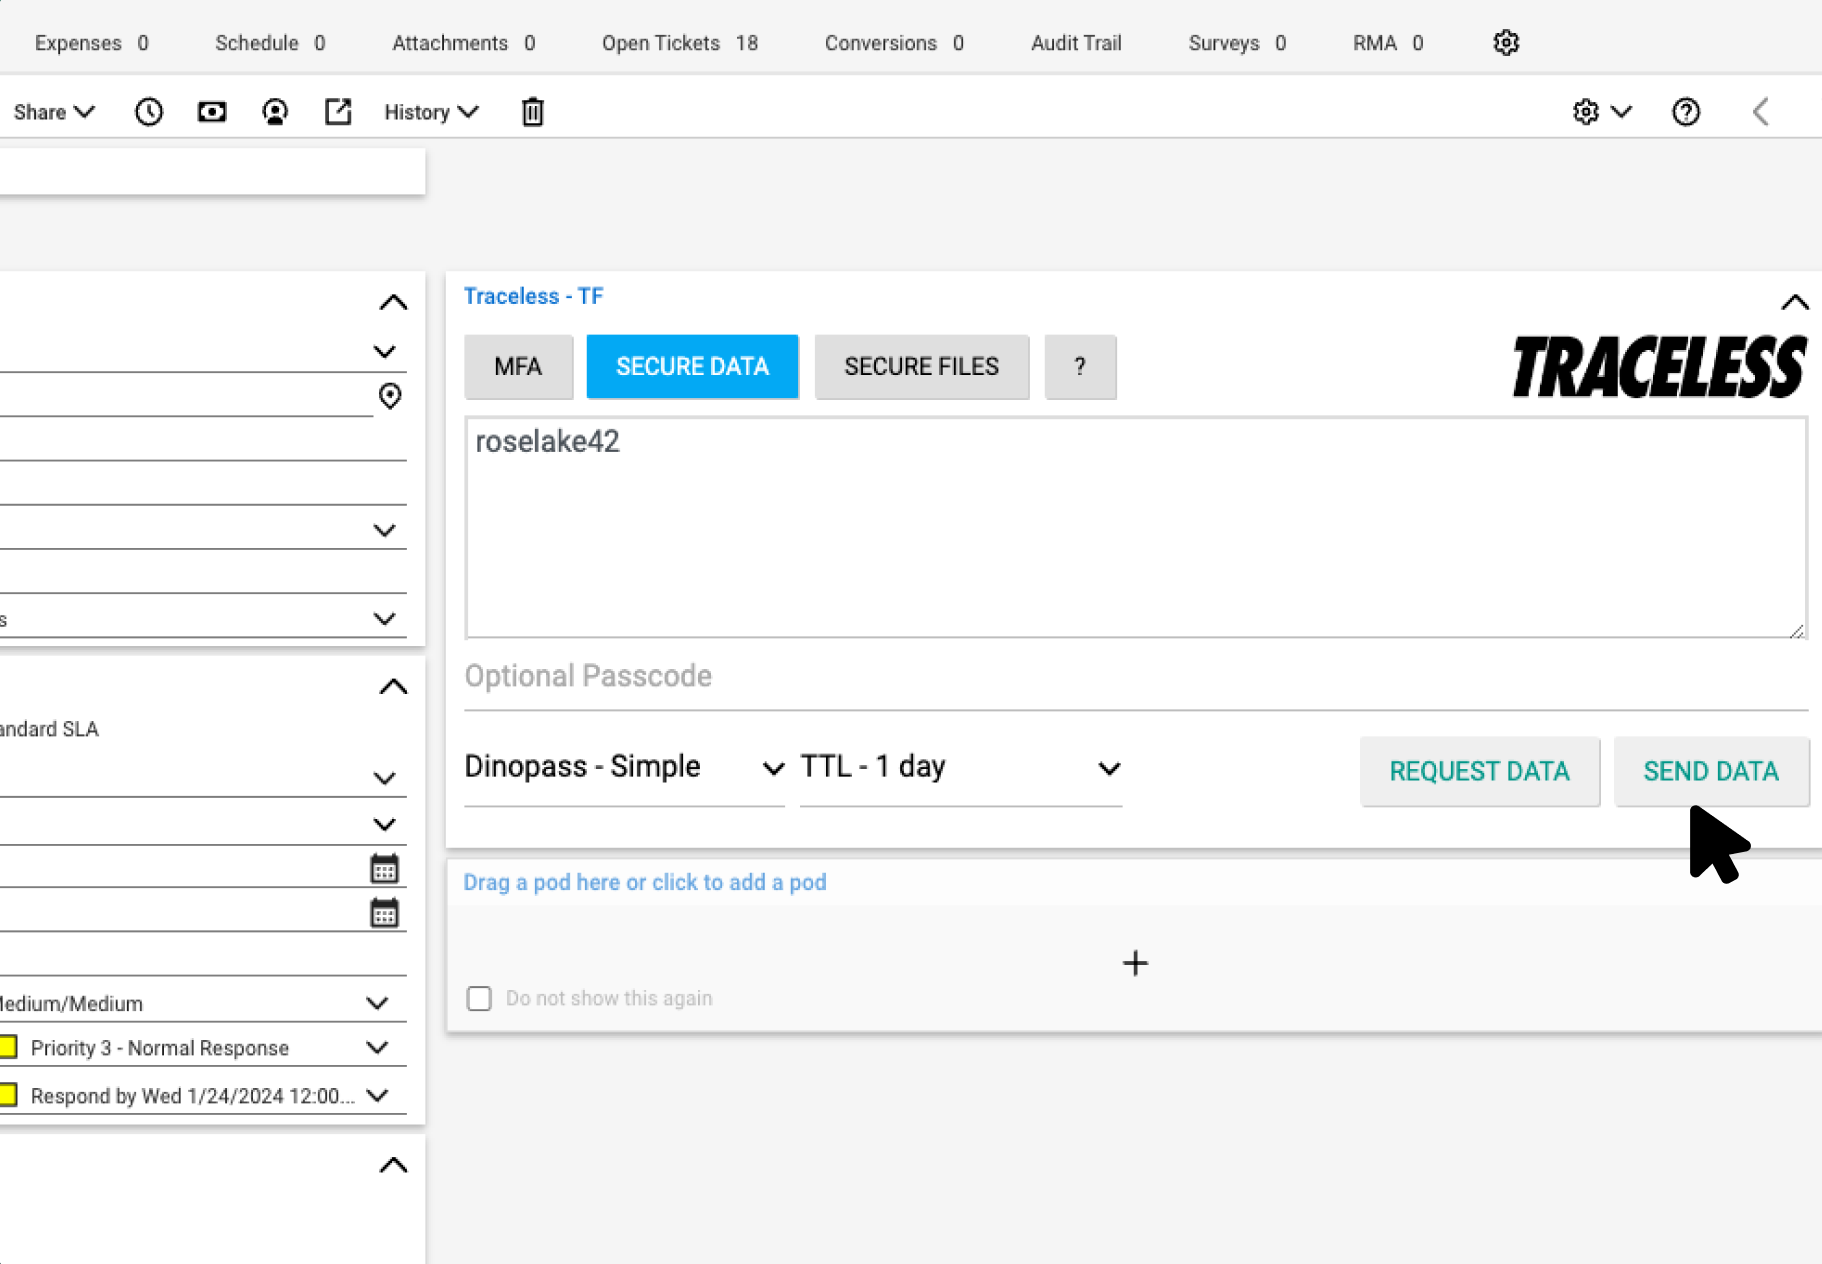Switch to the SECURE FILES tab

click(x=921, y=366)
